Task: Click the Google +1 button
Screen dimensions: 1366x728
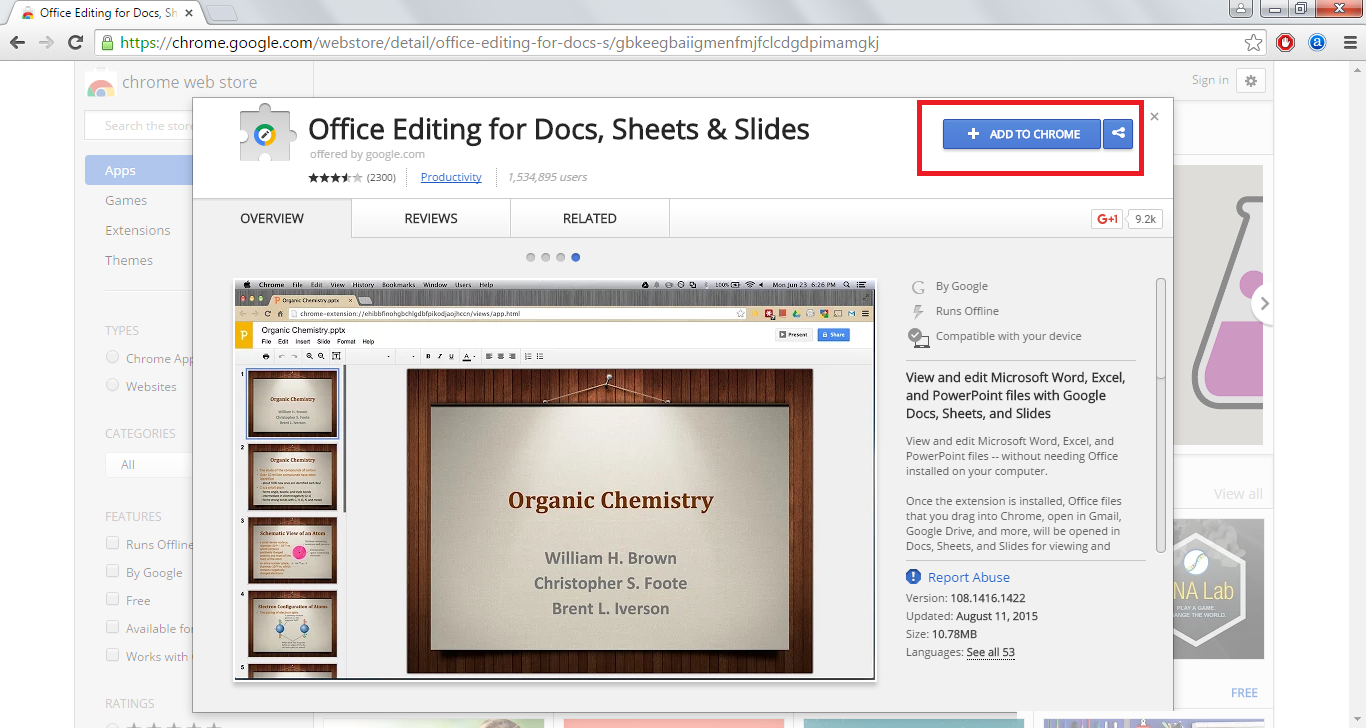Action: tap(1107, 219)
